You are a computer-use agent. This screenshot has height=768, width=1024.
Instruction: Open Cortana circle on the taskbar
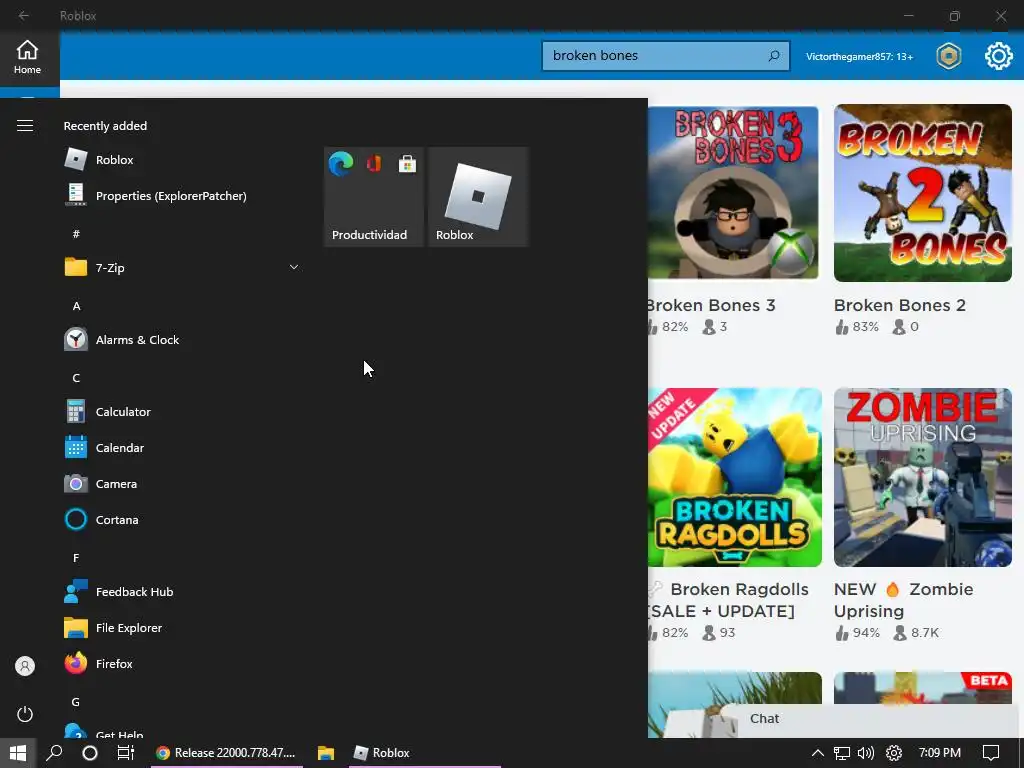89,753
